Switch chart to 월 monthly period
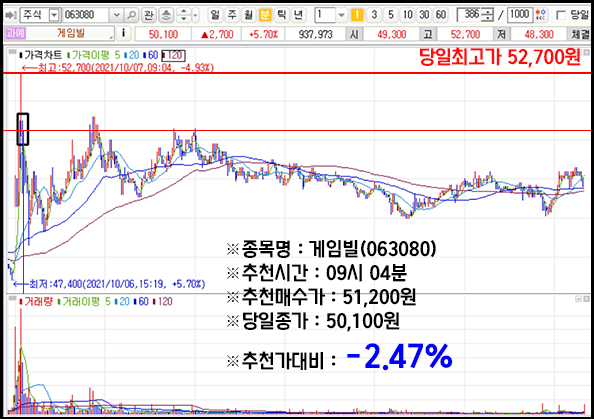 click(x=249, y=15)
